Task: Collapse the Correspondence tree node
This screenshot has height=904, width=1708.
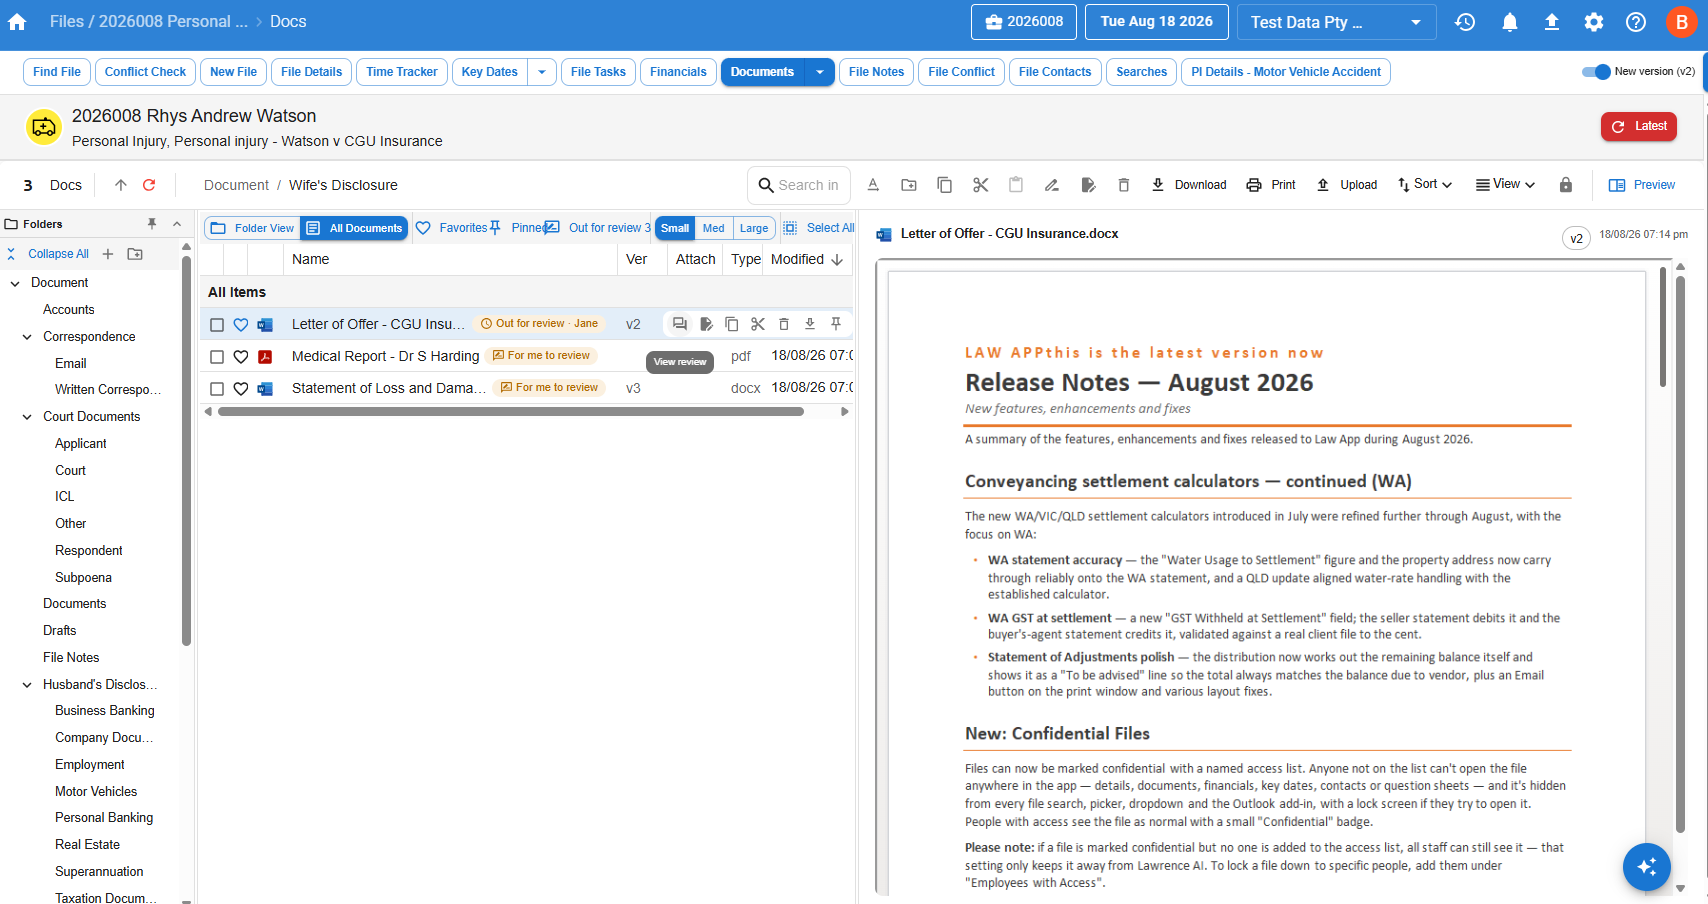Action: [27, 337]
